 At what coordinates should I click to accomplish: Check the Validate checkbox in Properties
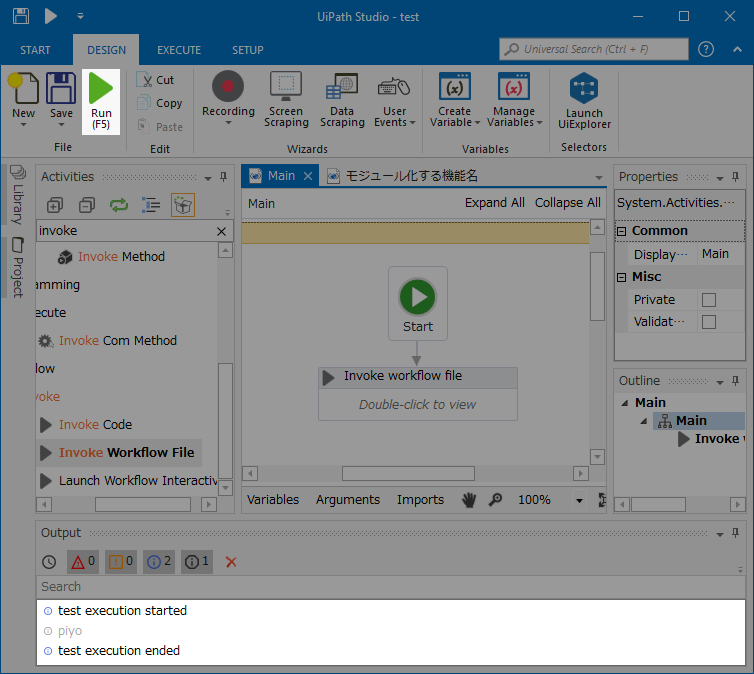pos(709,322)
